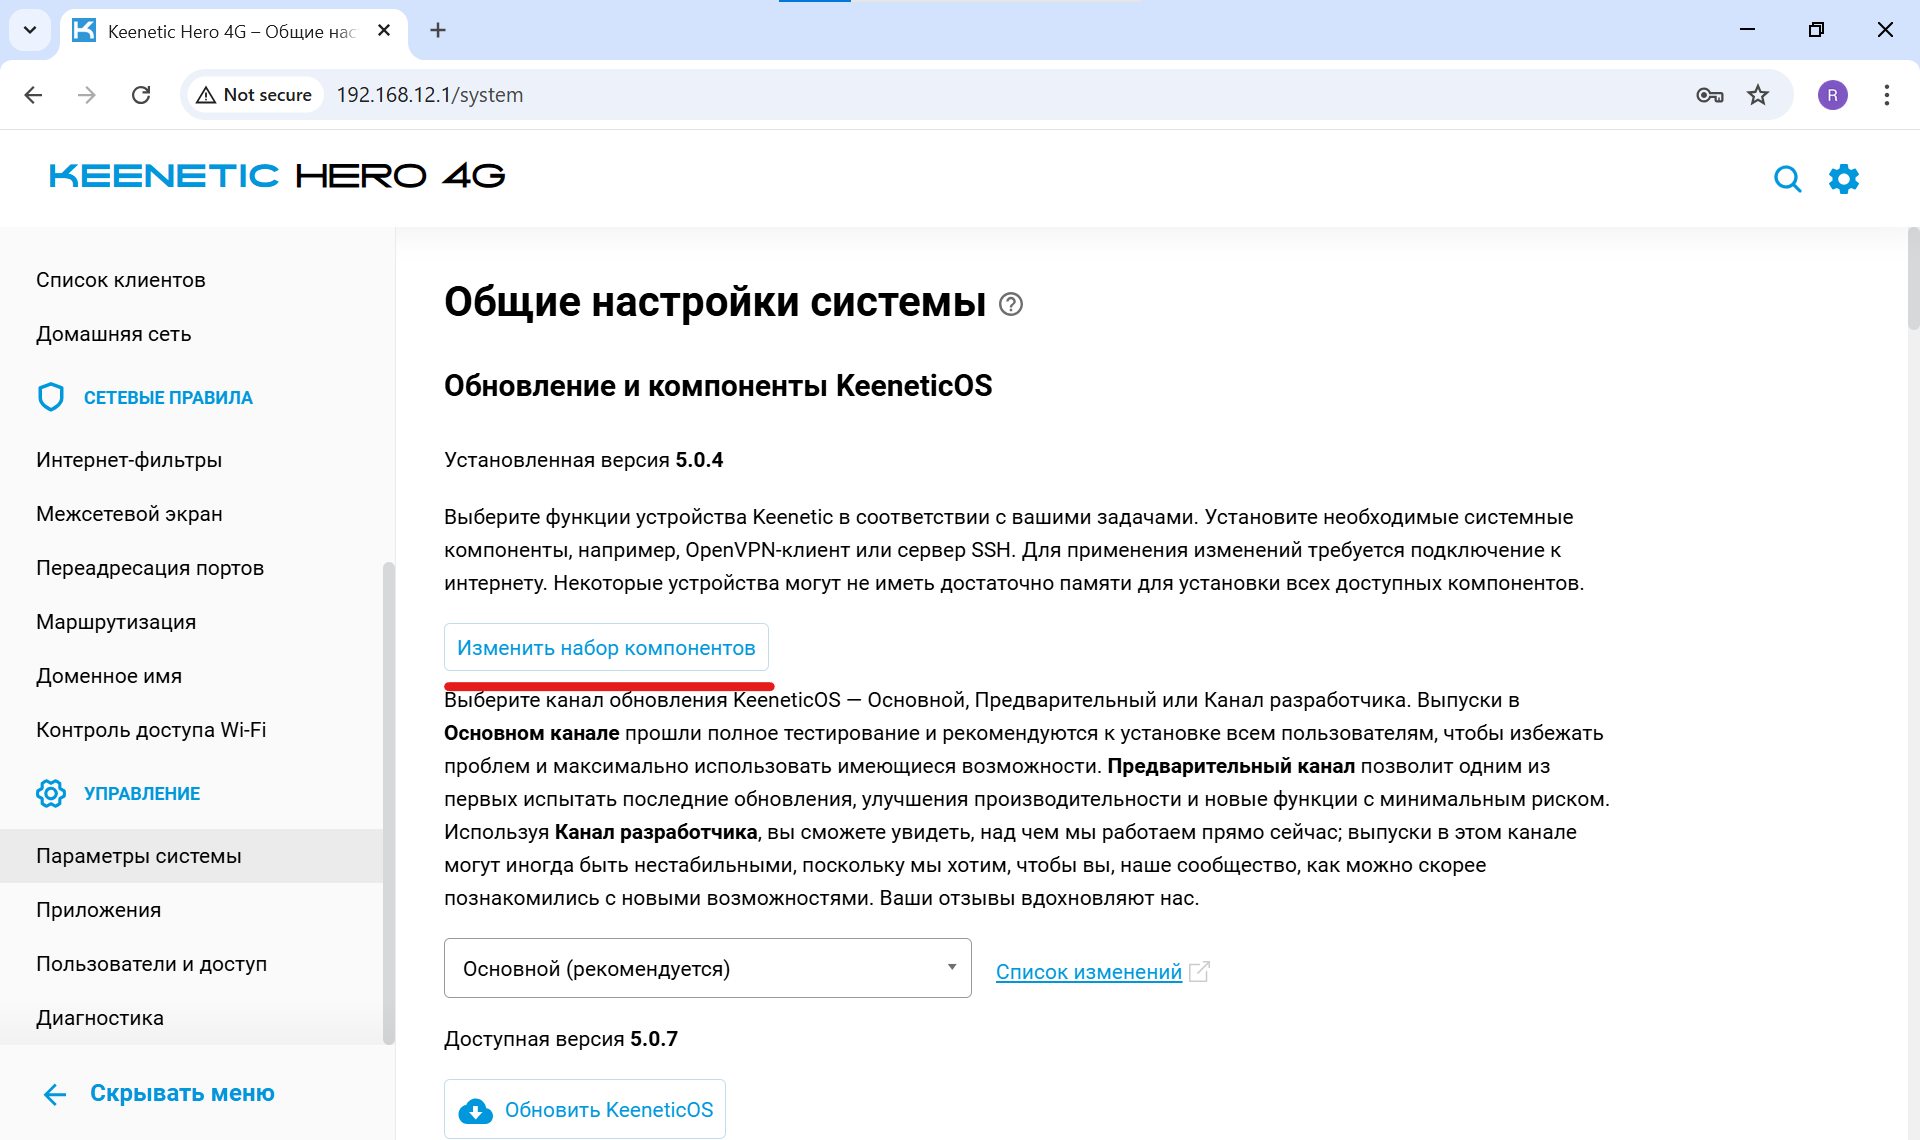Open the Chrome profile avatar
The image size is (1920, 1140).
1833,95
